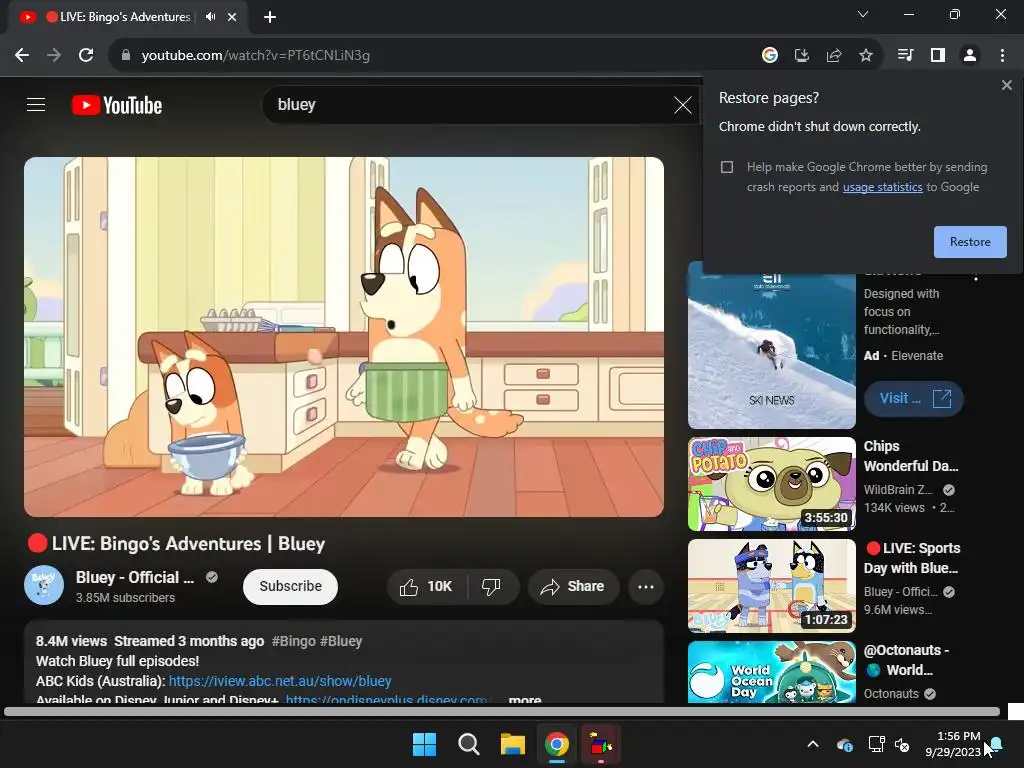Subscribe to Bluey - Official channel
The width and height of the screenshot is (1024, 768).
[x=291, y=586]
